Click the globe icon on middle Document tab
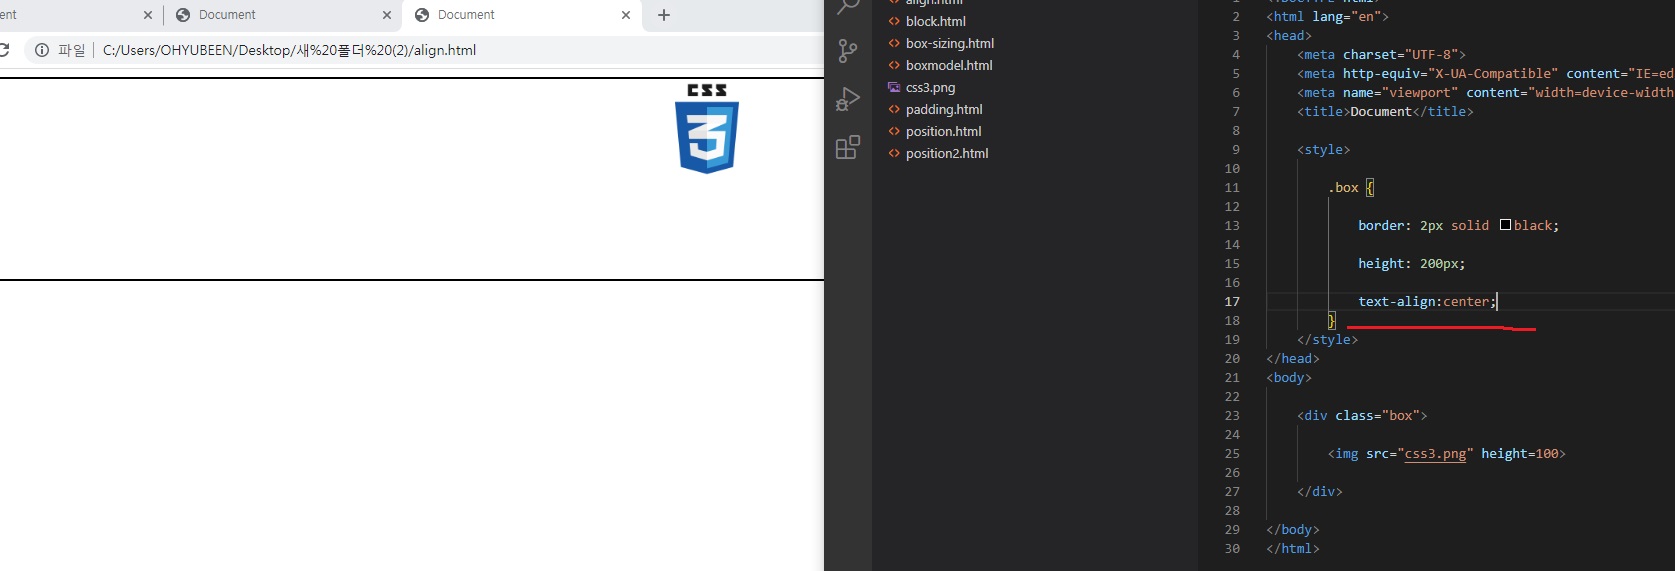 pos(183,15)
